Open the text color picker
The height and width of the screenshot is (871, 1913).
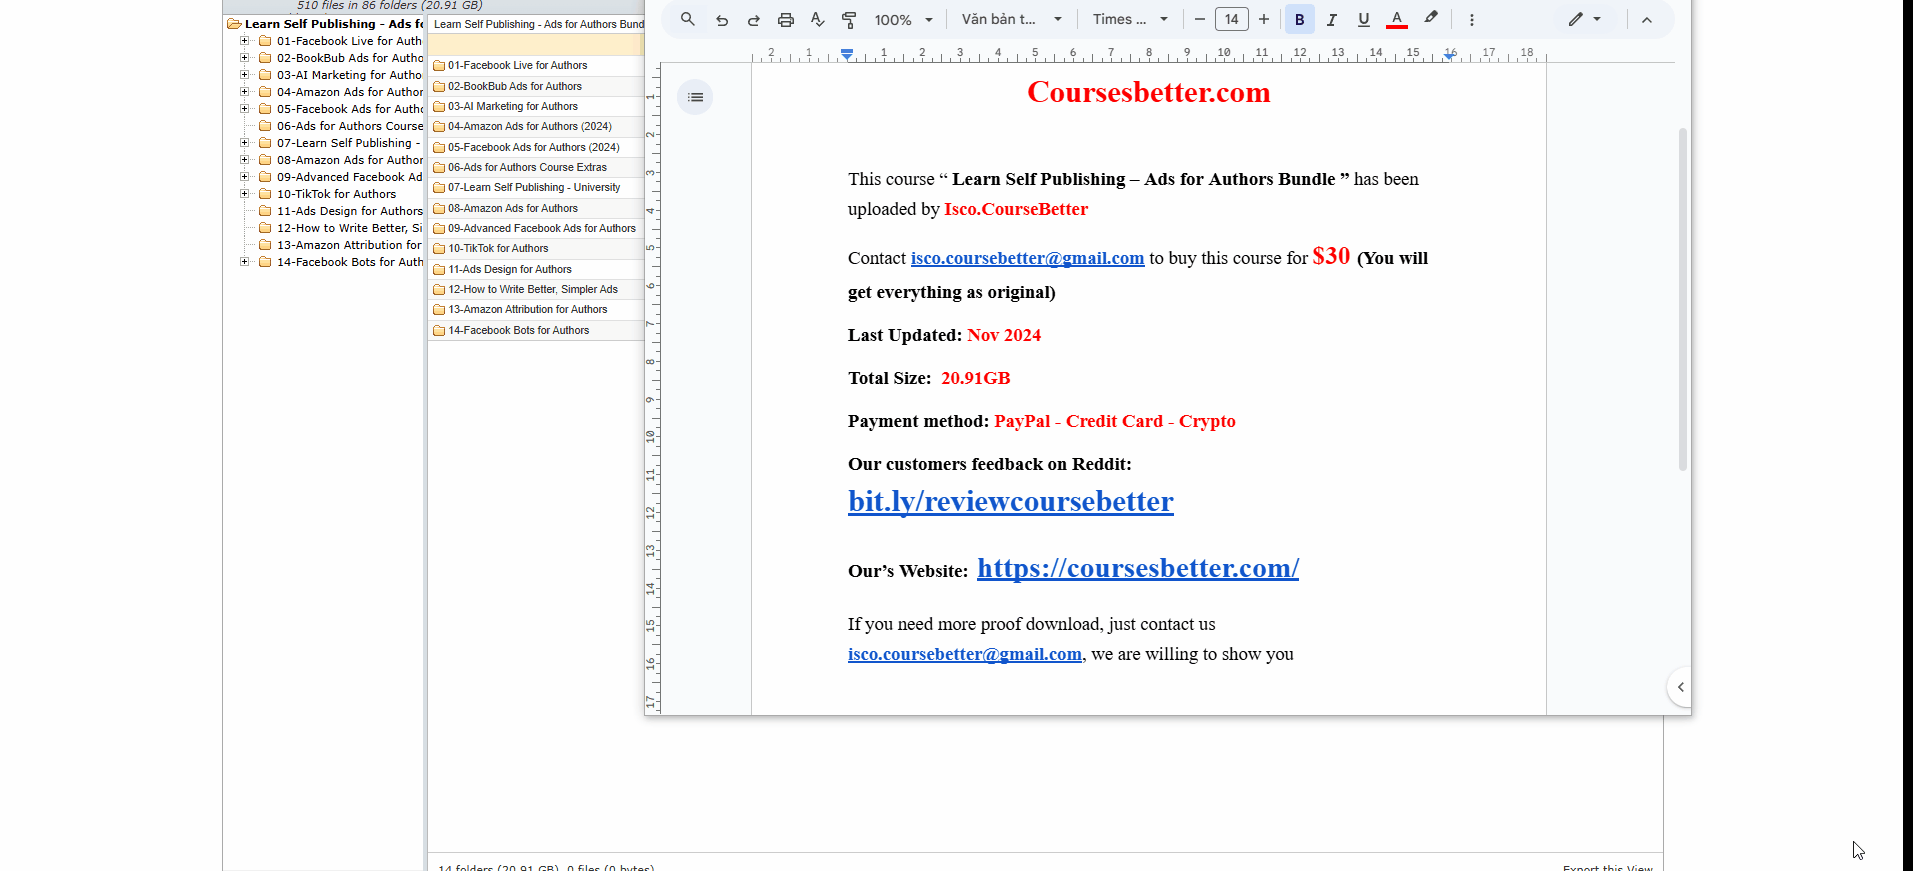click(x=1397, y=19)
